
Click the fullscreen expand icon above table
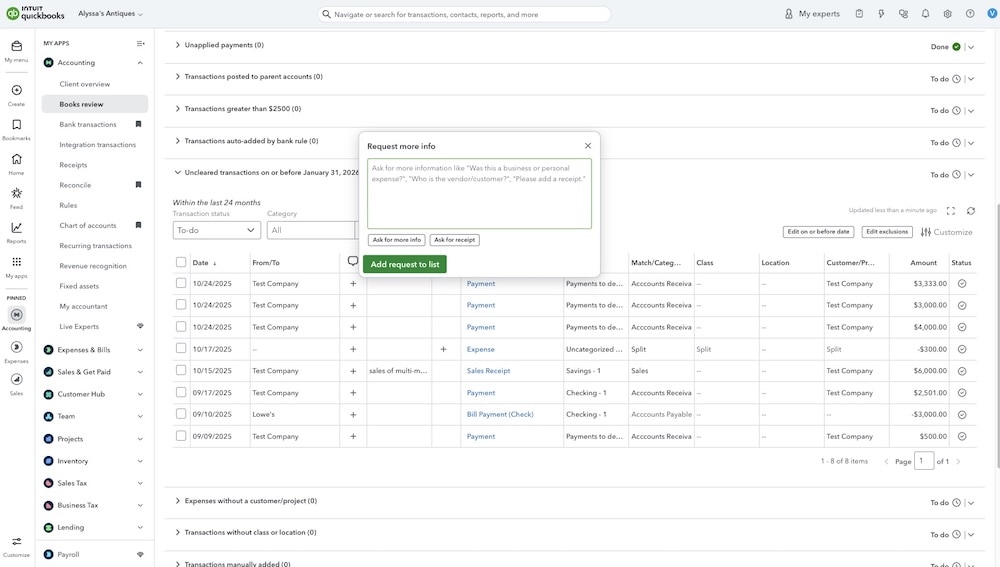click(x=951, y=210)
